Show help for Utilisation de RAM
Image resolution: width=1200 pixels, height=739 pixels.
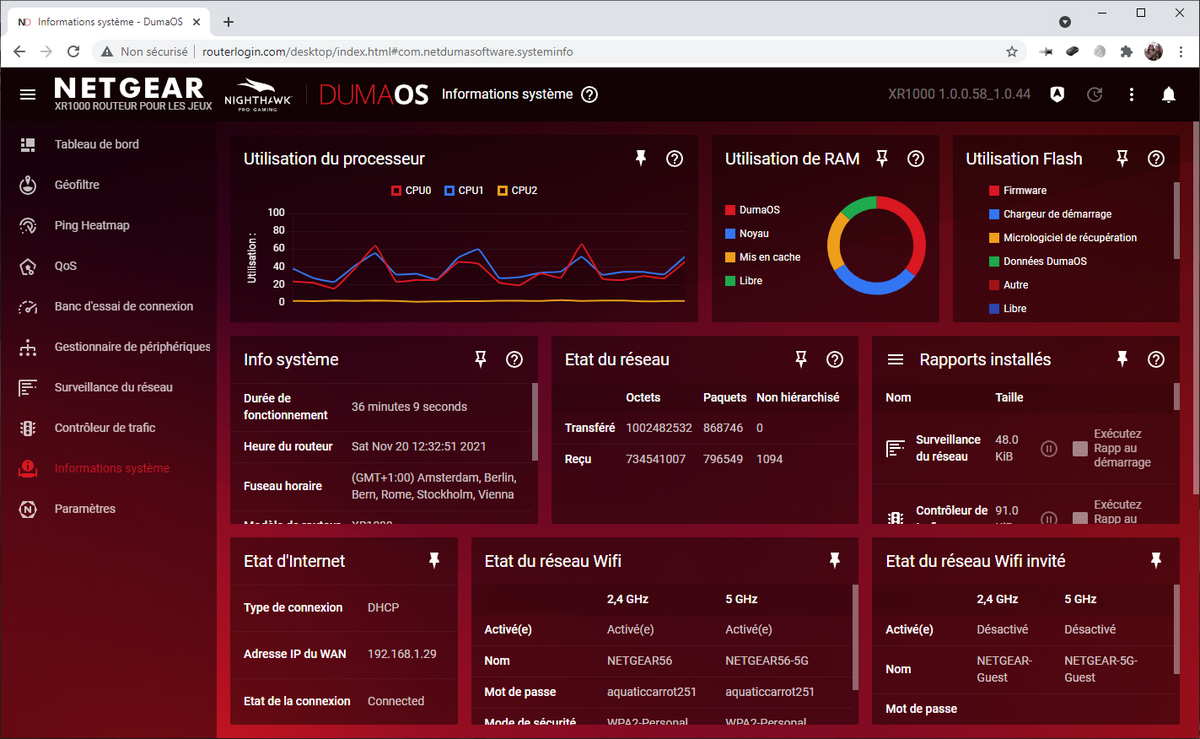(x=916, y=158)
